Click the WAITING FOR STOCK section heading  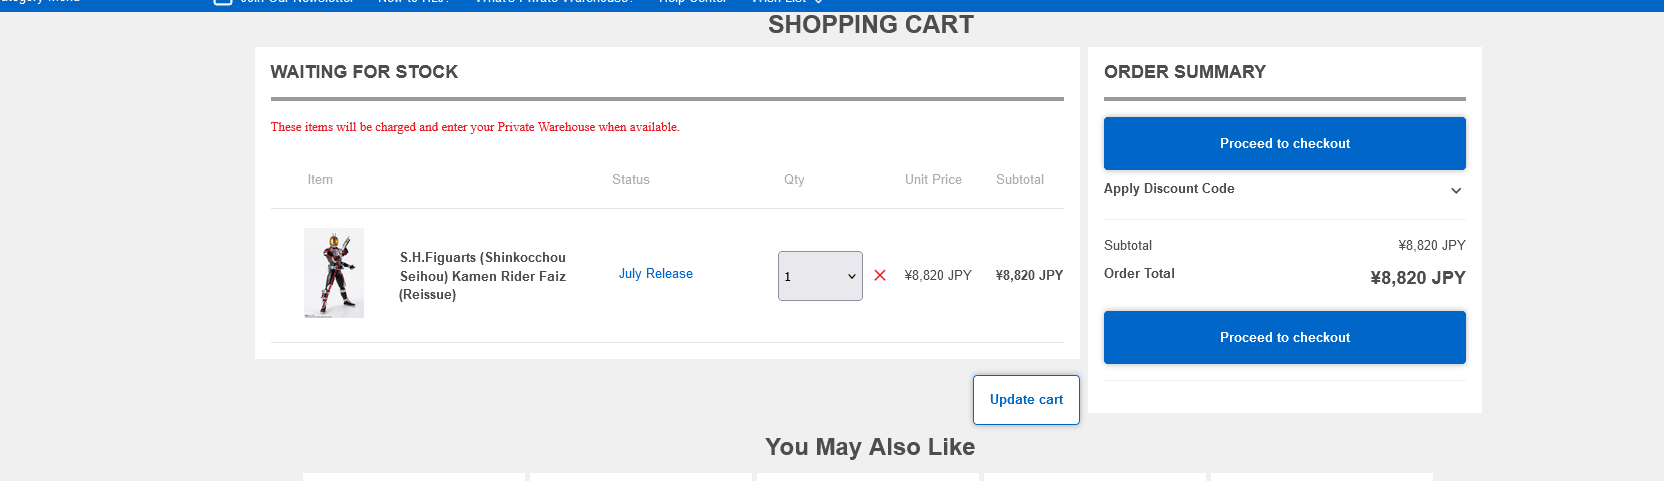364,72
